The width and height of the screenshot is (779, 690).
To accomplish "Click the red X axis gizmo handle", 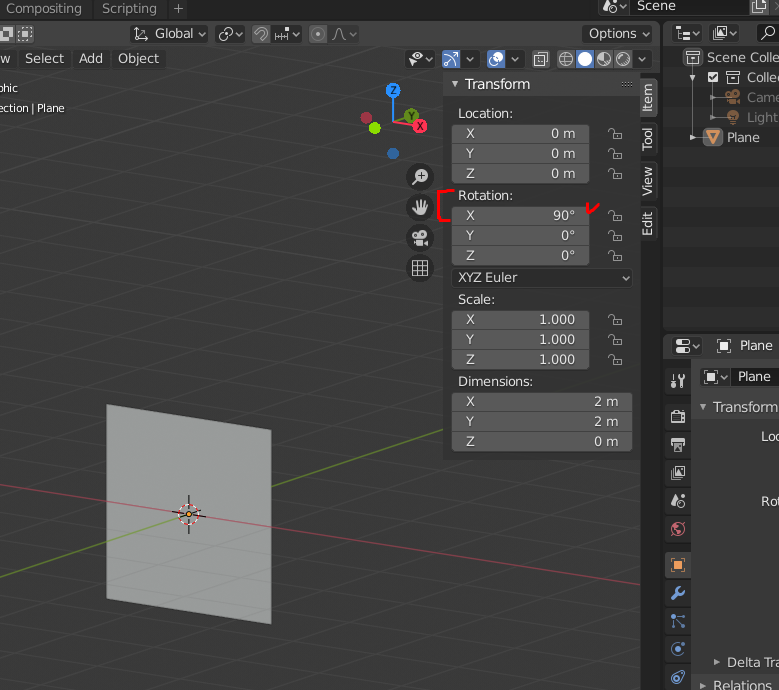I will pos(420,126).
